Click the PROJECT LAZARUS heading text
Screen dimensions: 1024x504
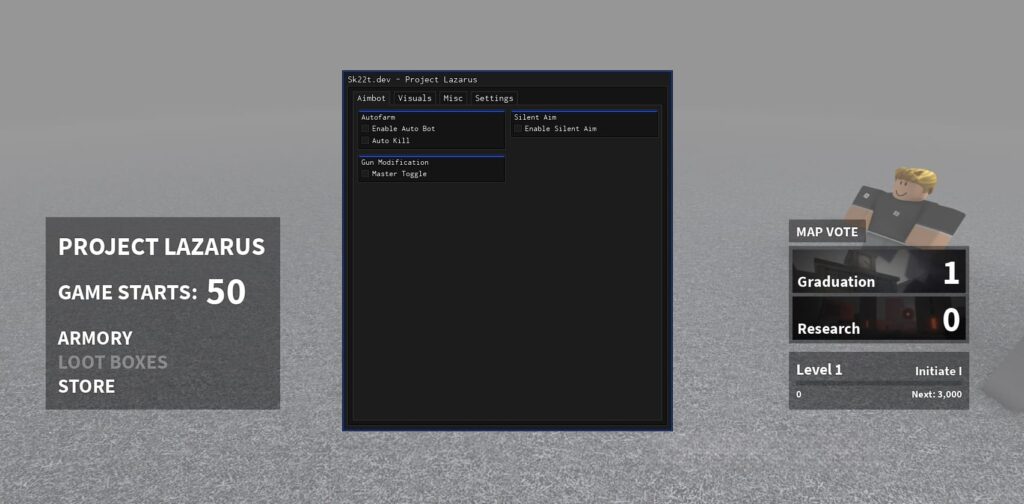click(x=161, y=247)
